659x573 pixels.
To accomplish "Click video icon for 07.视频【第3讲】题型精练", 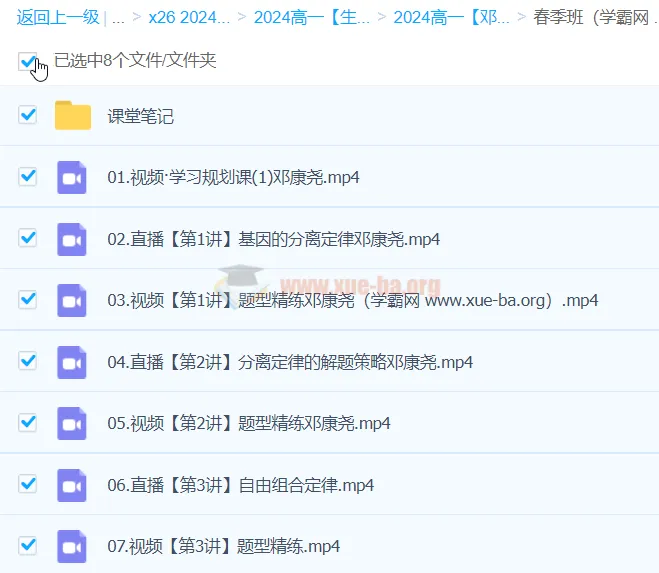I will [72, 546].
